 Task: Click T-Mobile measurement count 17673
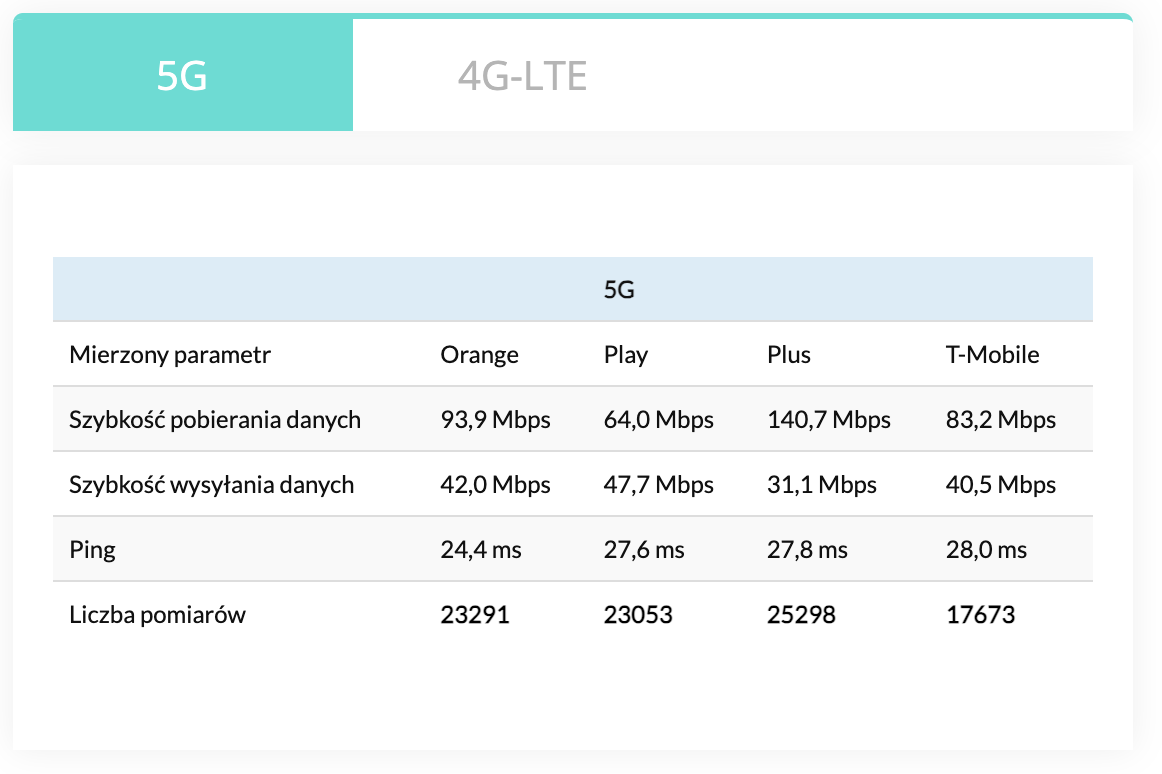click(980, 615)
